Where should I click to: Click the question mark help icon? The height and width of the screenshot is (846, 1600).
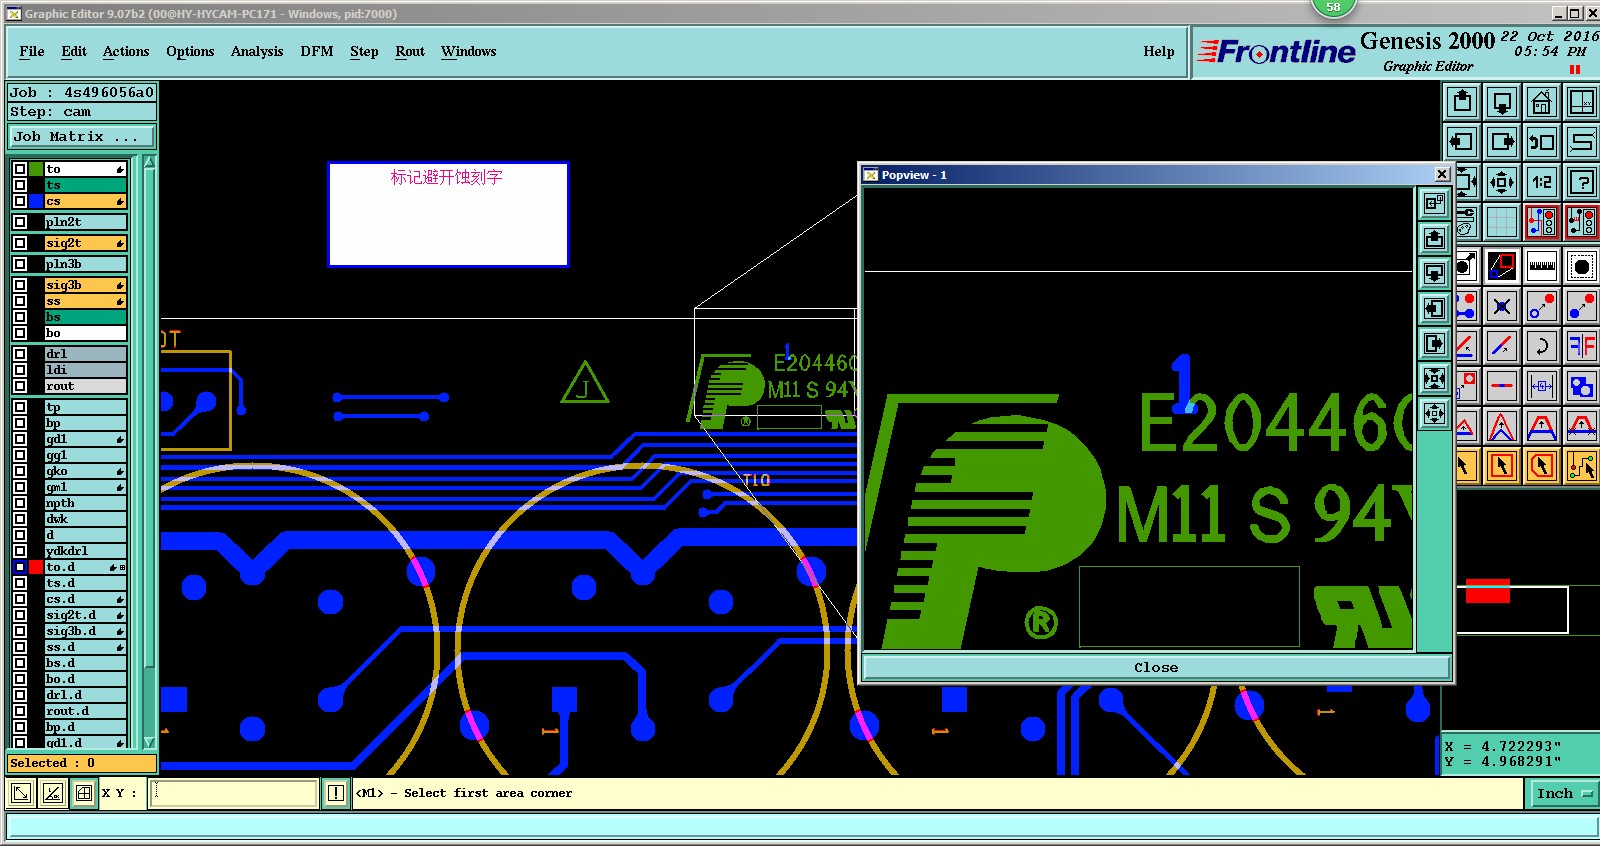pyautogui.click(x=1582, y=182)
